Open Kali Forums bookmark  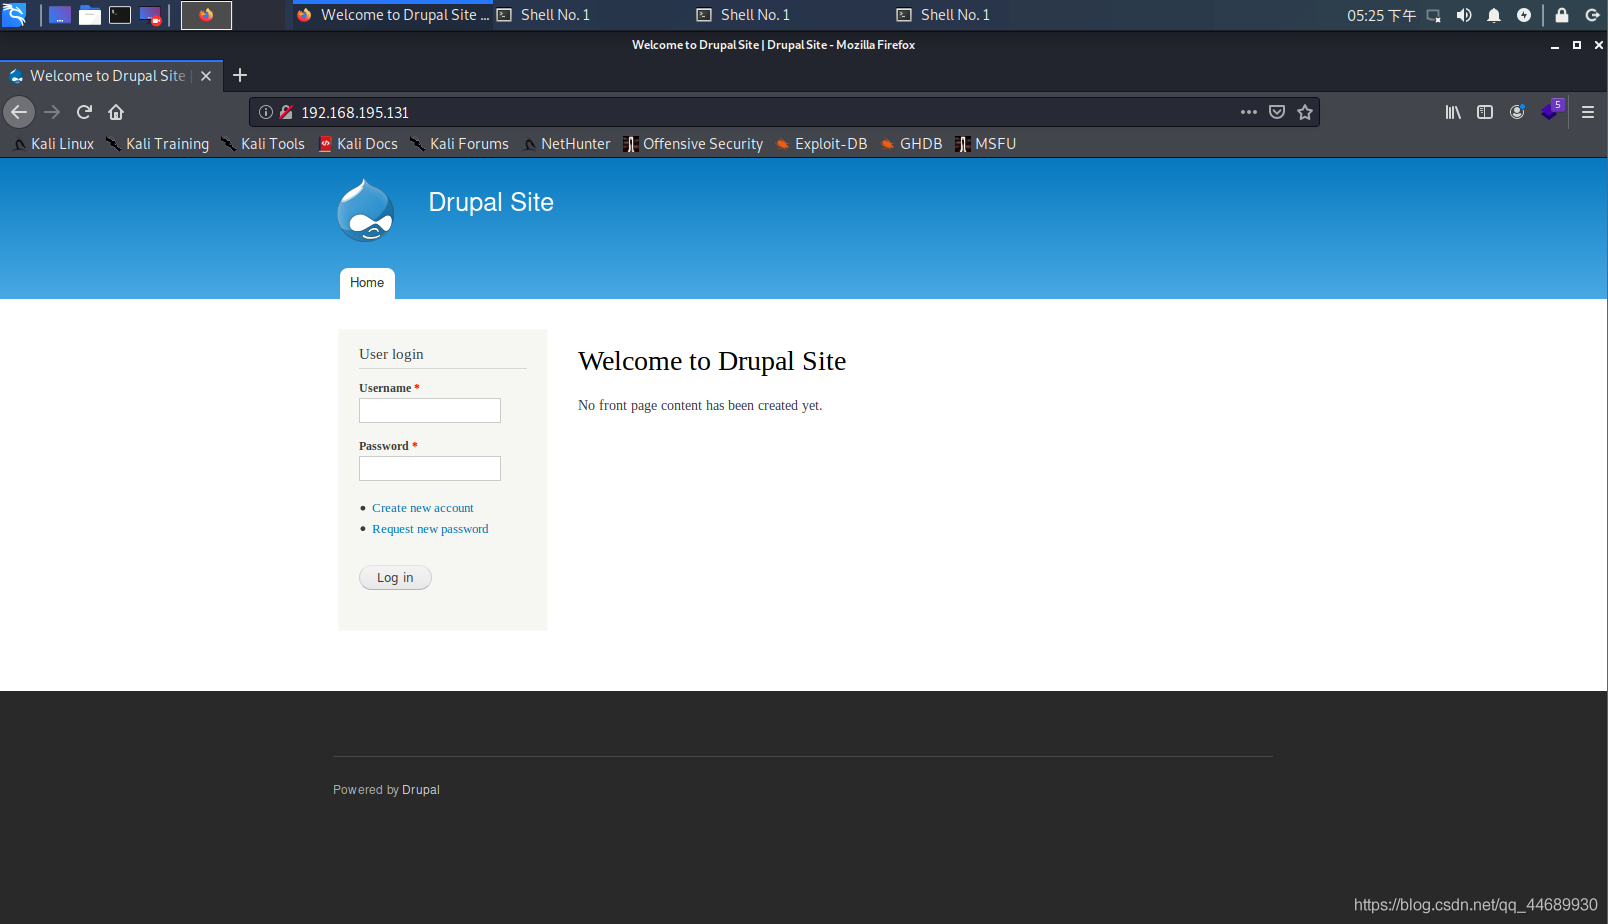[x=460, y=144]
